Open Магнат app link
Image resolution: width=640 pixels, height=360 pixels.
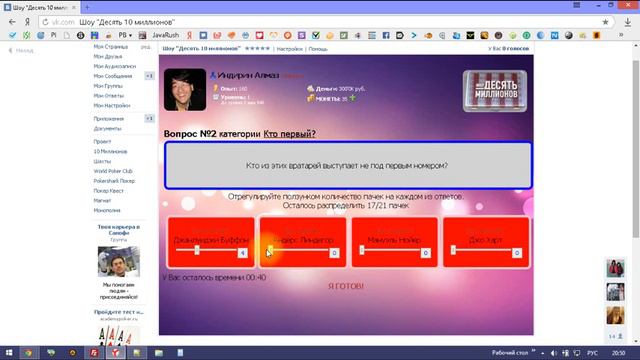point(102,200)
